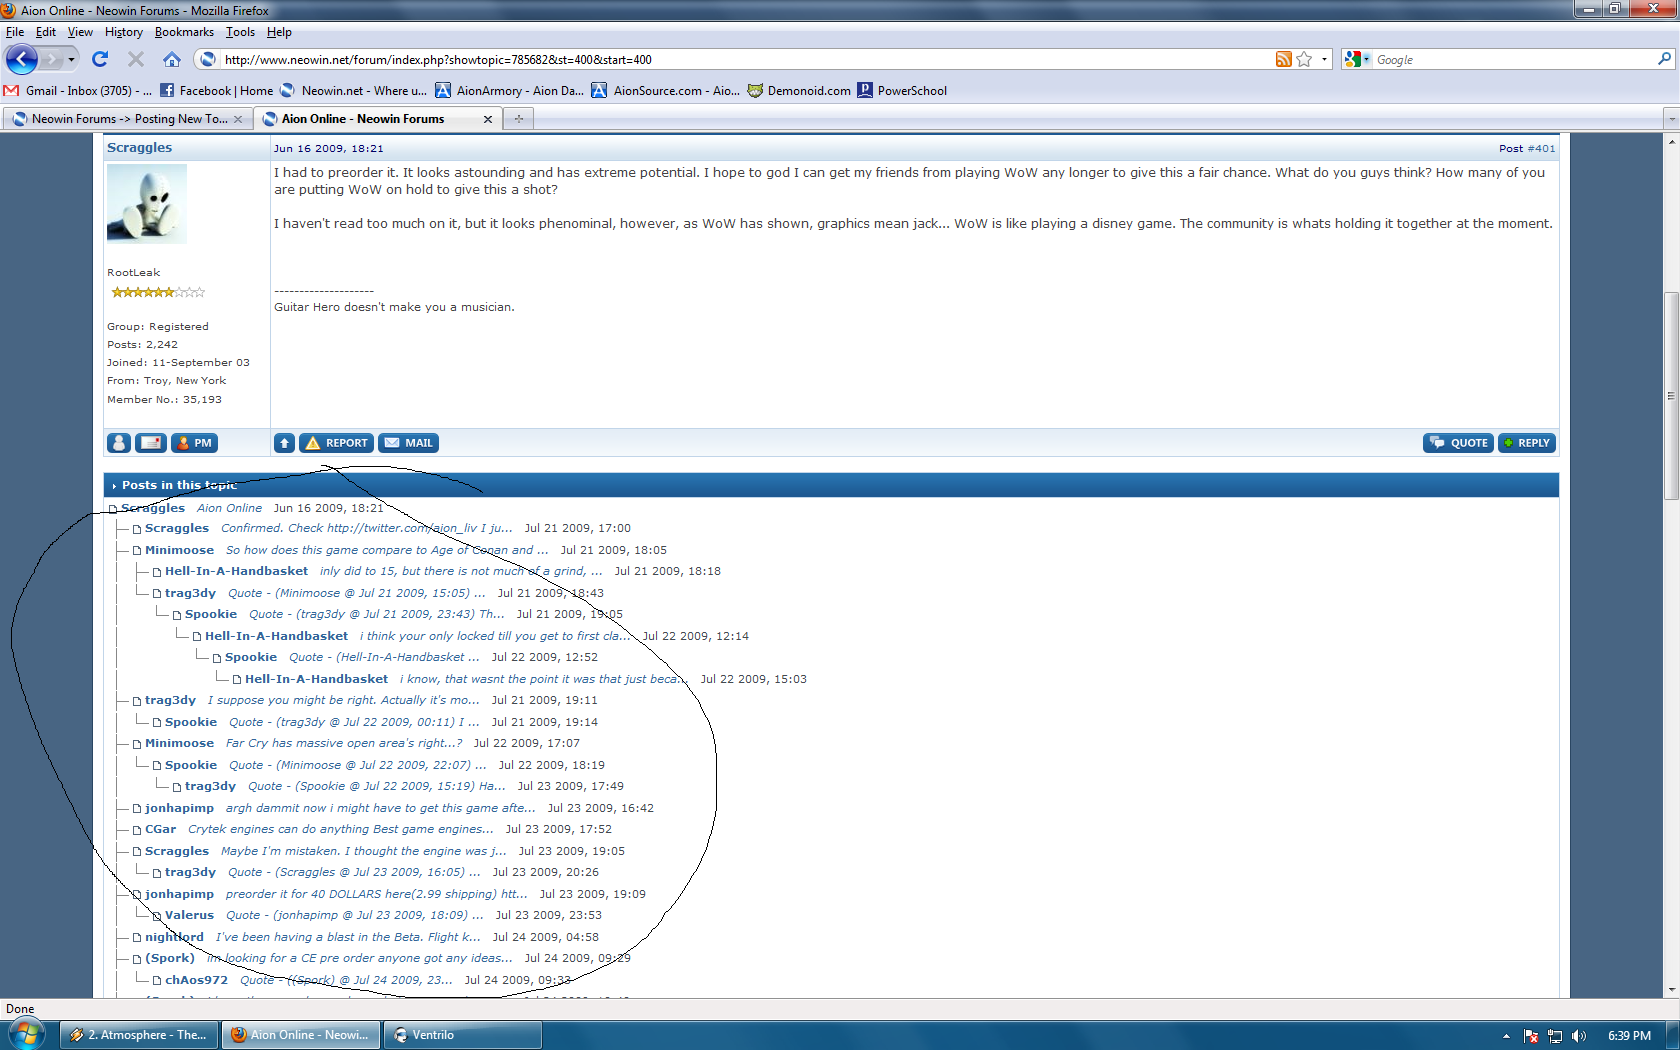Show hidden system tray icons
Screen dimensions: 1680x1050
[x=1506, y=1036]
